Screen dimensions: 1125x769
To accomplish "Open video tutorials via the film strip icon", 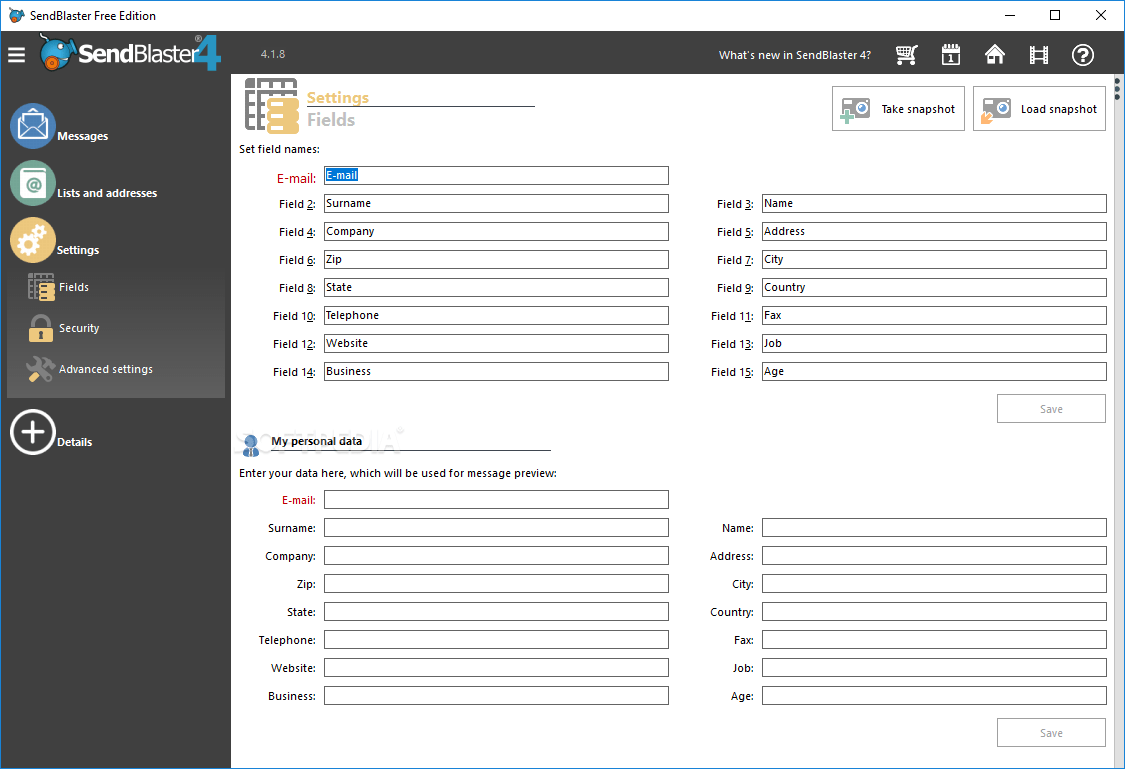I will click(x=1038, y=55).
